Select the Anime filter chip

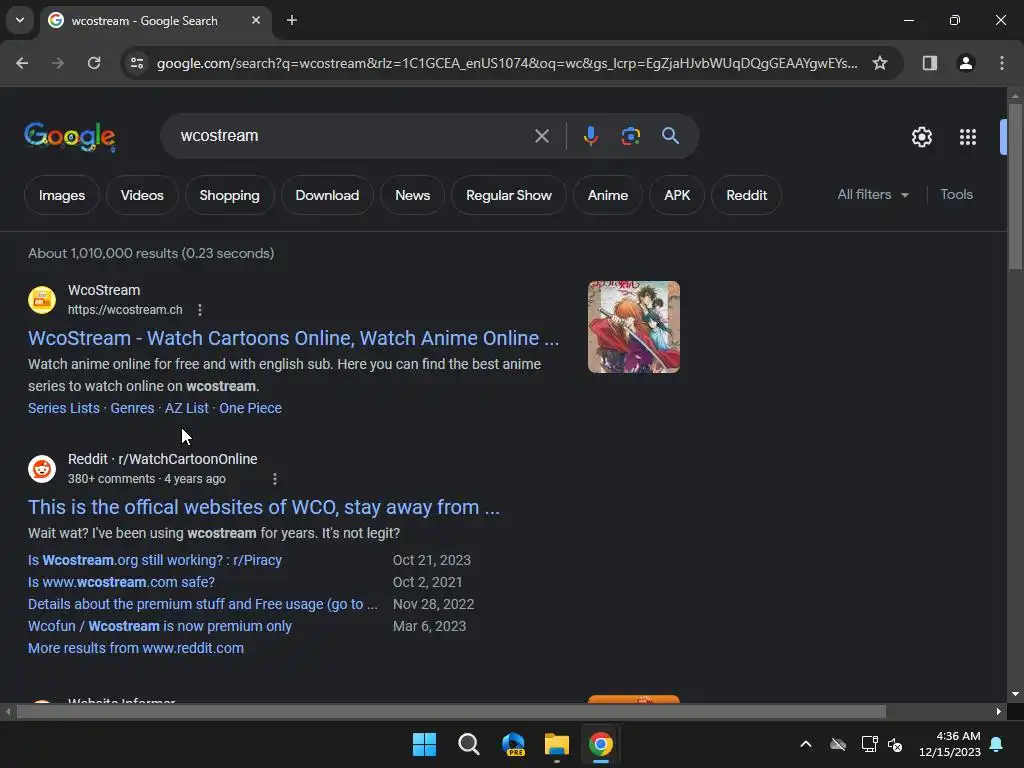click(608, 195)
